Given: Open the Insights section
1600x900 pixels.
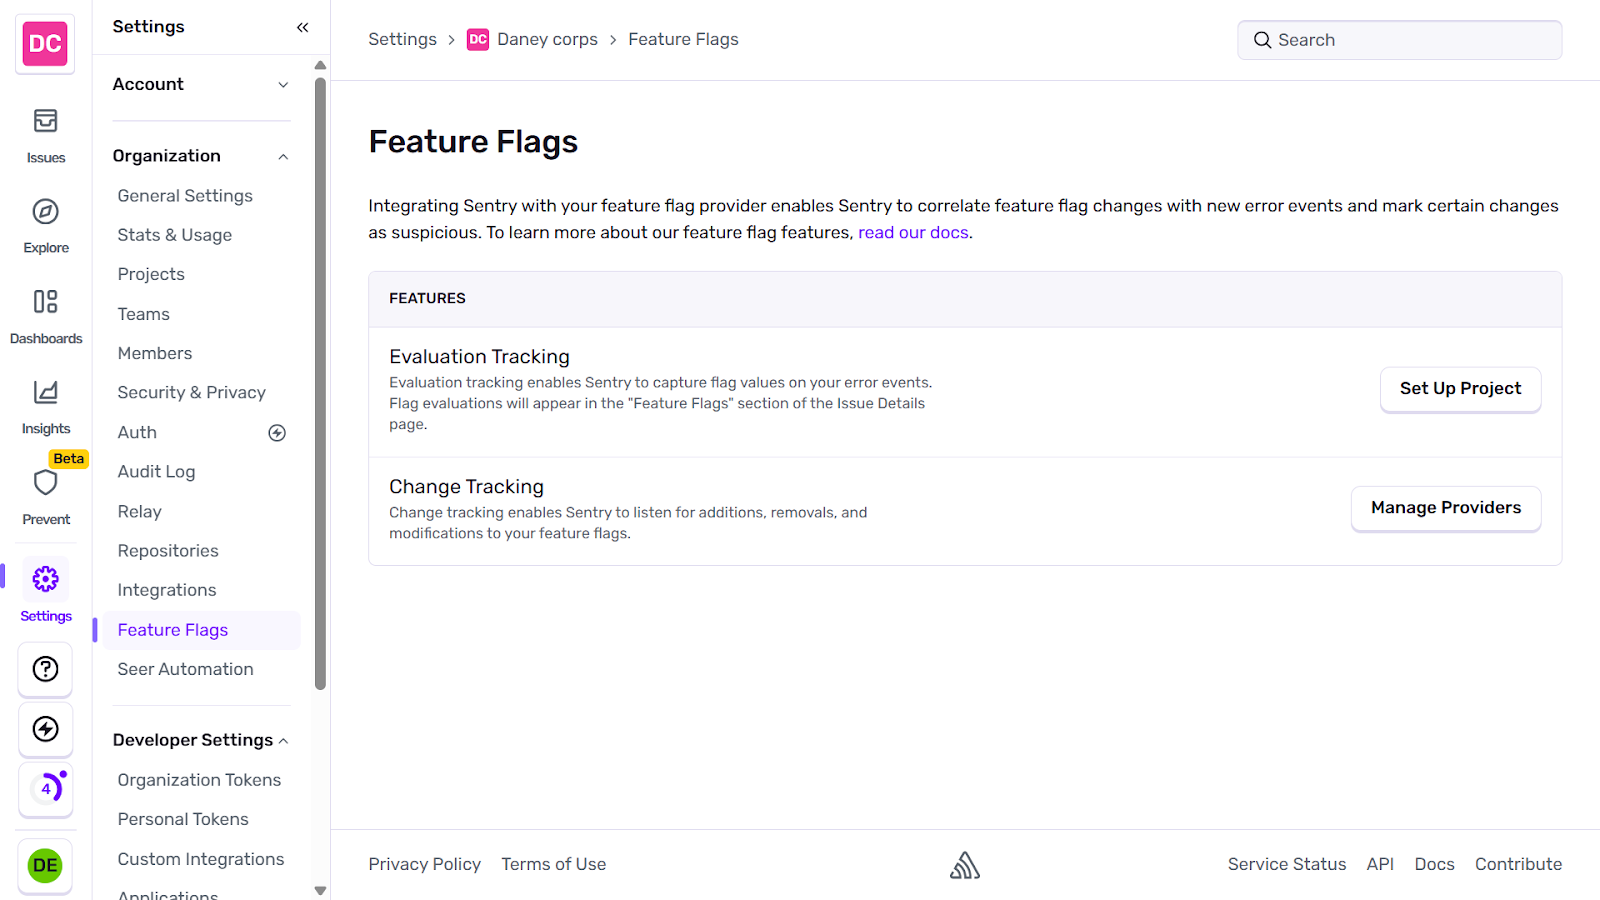Looking at the screenshot, I should point(45,403).
